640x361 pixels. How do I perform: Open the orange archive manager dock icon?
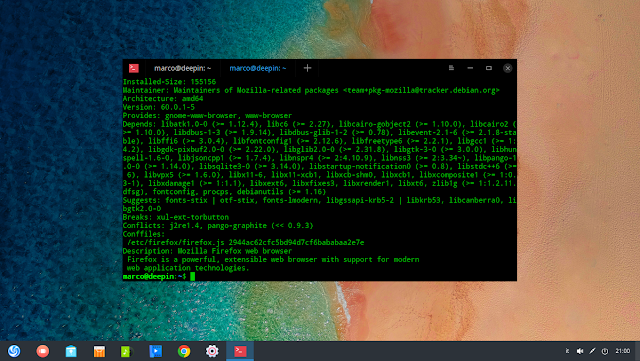[99, 351]
